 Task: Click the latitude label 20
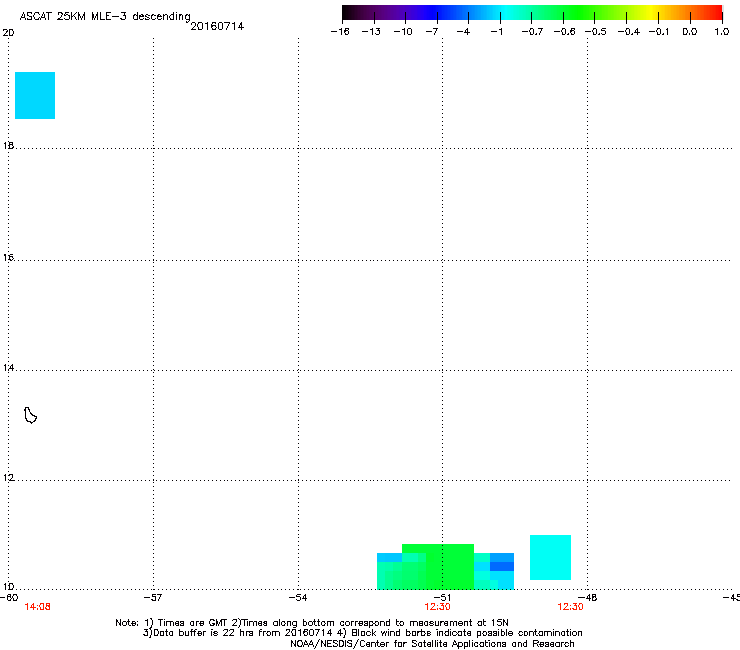click(x=8, y=33)
